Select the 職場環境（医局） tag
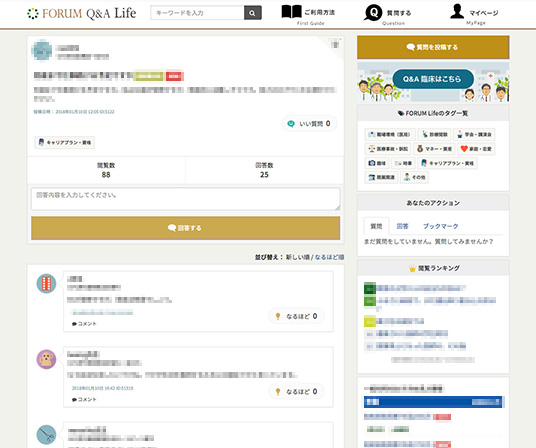The height and width of the screenshot is (448, 536). pyautogui.click(x=390, y=134)
